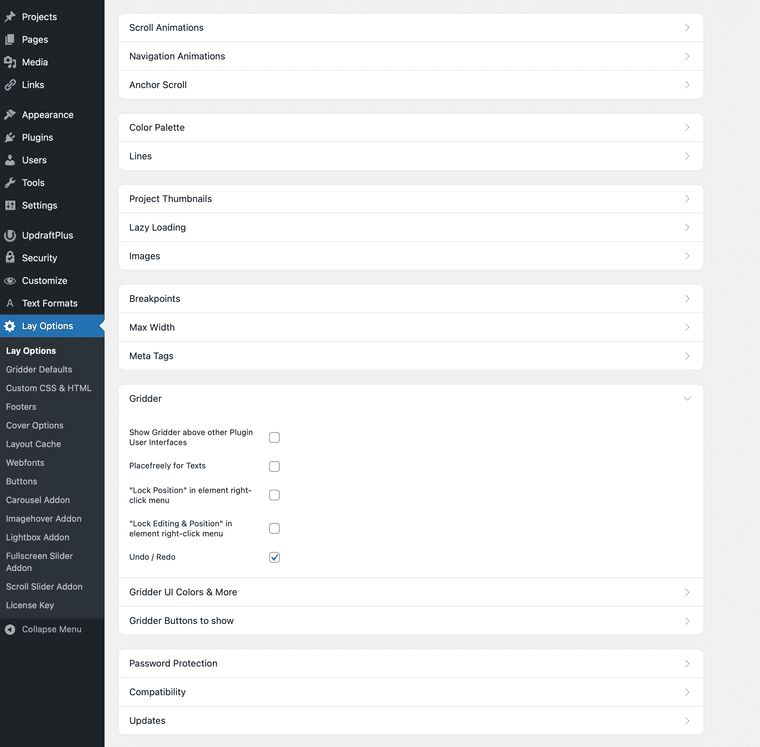The width and height of the screenshot is (760, 747).
Task: Open the Max Width section title
Action: (152, 327)
